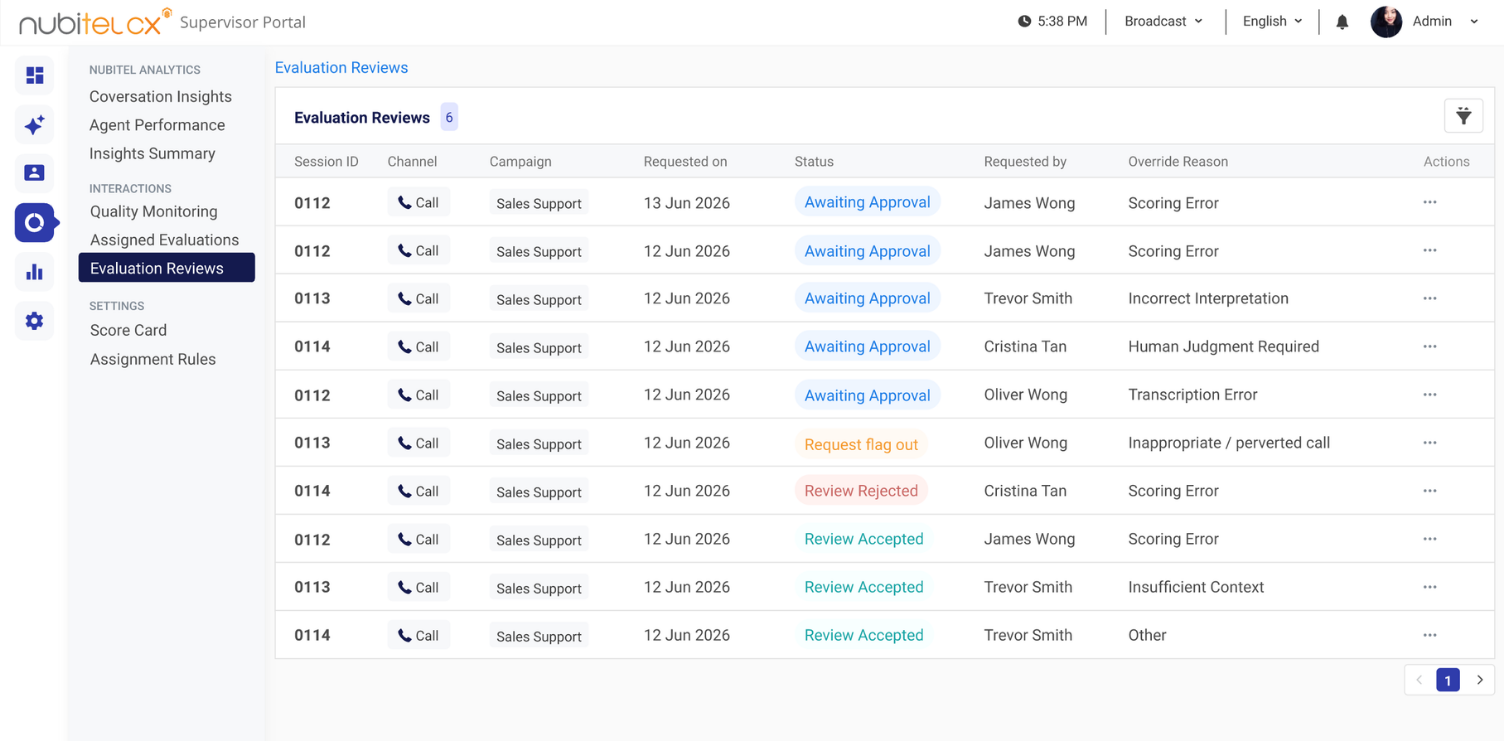Open actions menu for Review Rejected row

(1430, 491)
